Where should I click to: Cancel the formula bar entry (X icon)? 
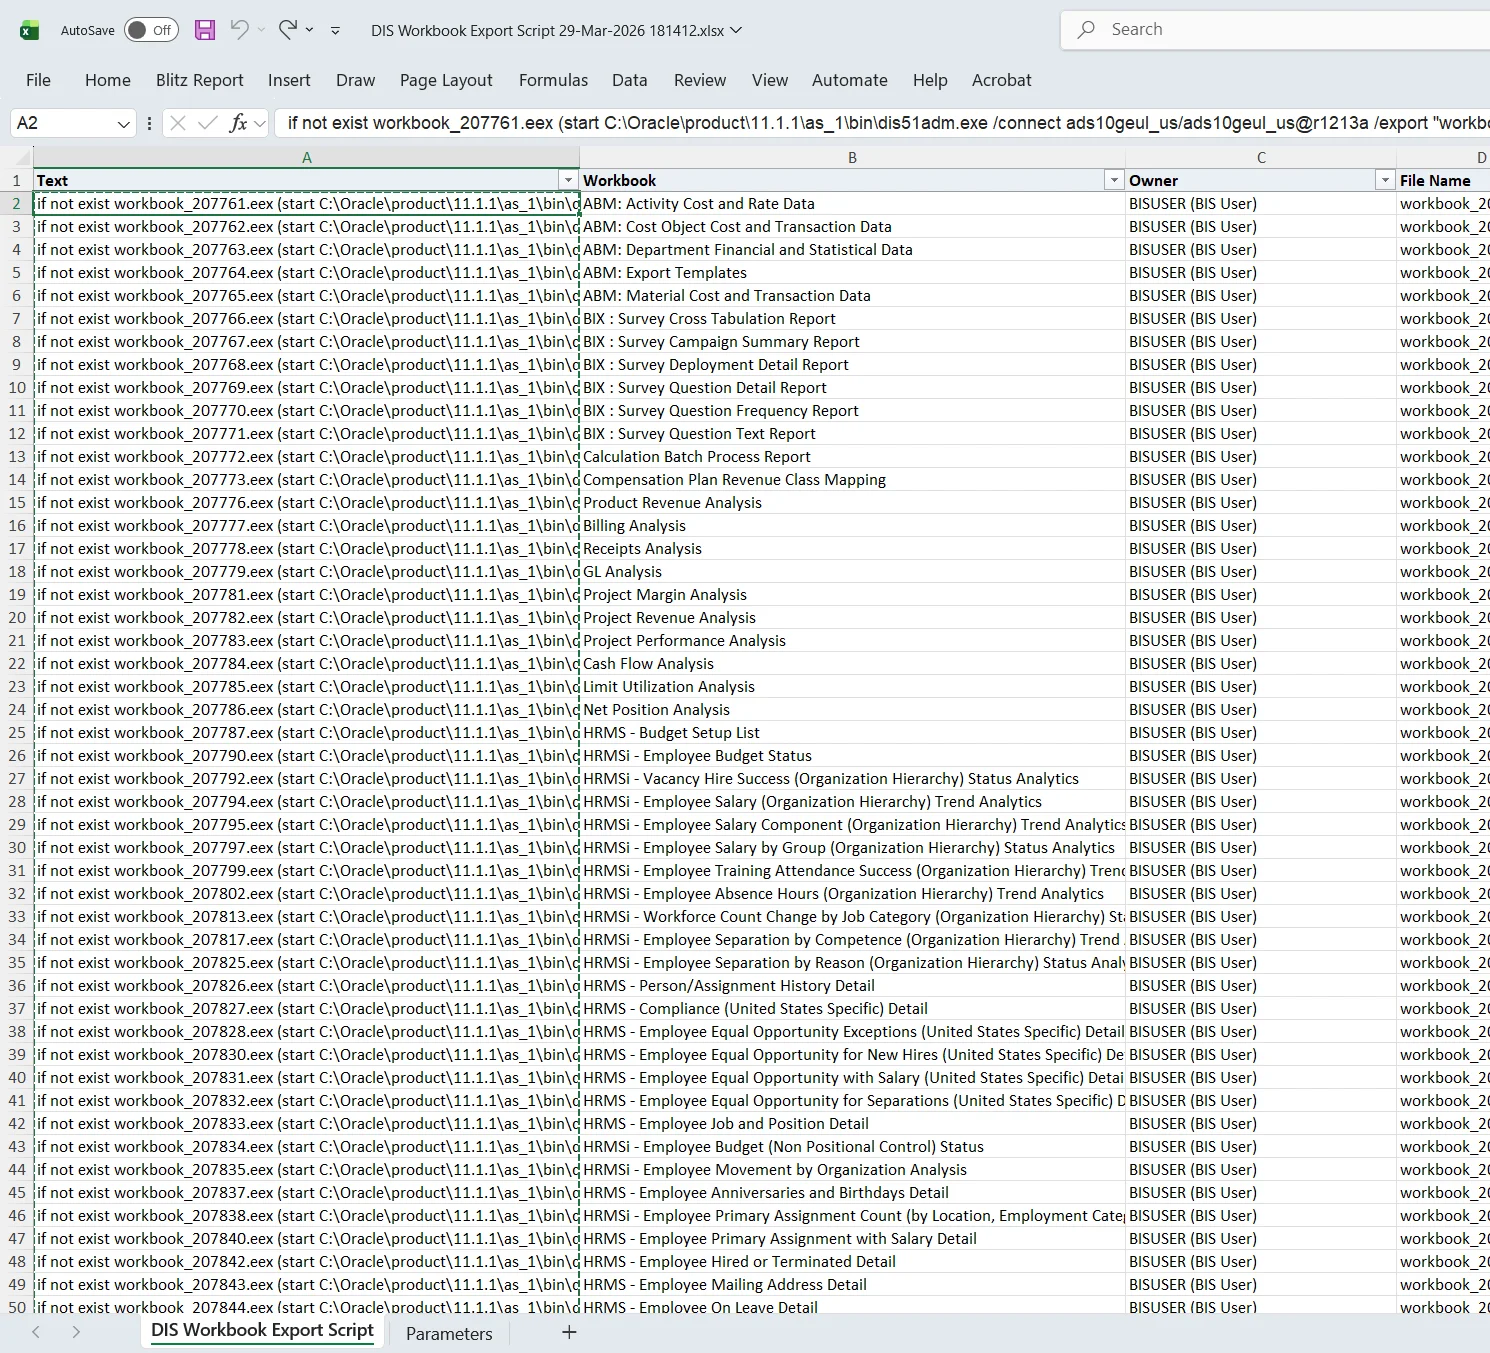tap(178, 123)
